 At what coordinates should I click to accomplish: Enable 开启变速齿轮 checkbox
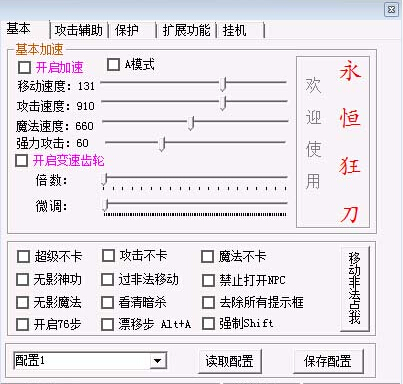pos(22,161)
